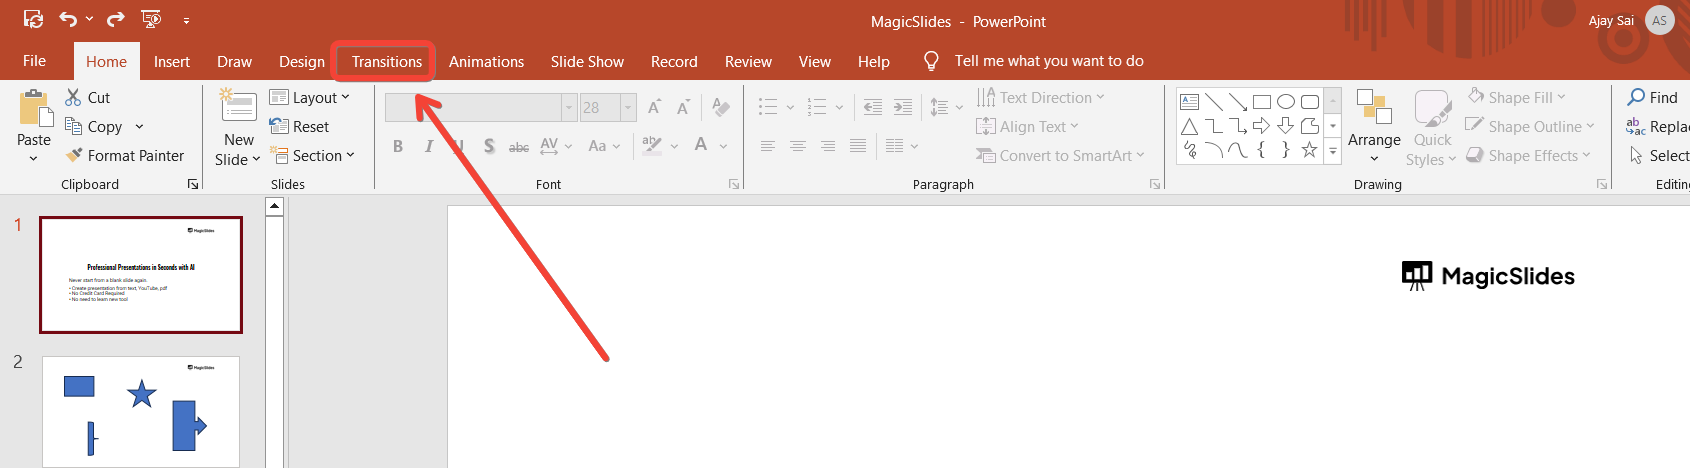Expand the Paste options arrow
Viewport: 1690px width, 468px height.
click(x=34, y=158)
